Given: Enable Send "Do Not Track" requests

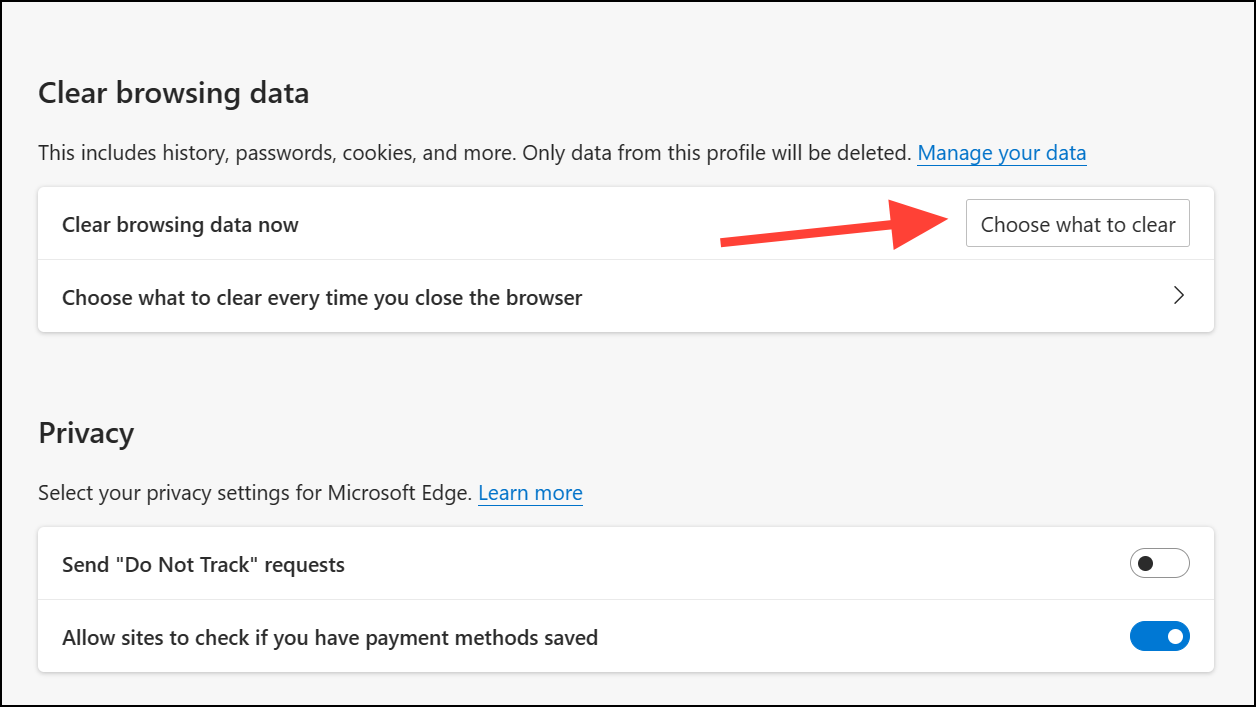Looking at the screenshot, I should click(x=1159, y=563).
